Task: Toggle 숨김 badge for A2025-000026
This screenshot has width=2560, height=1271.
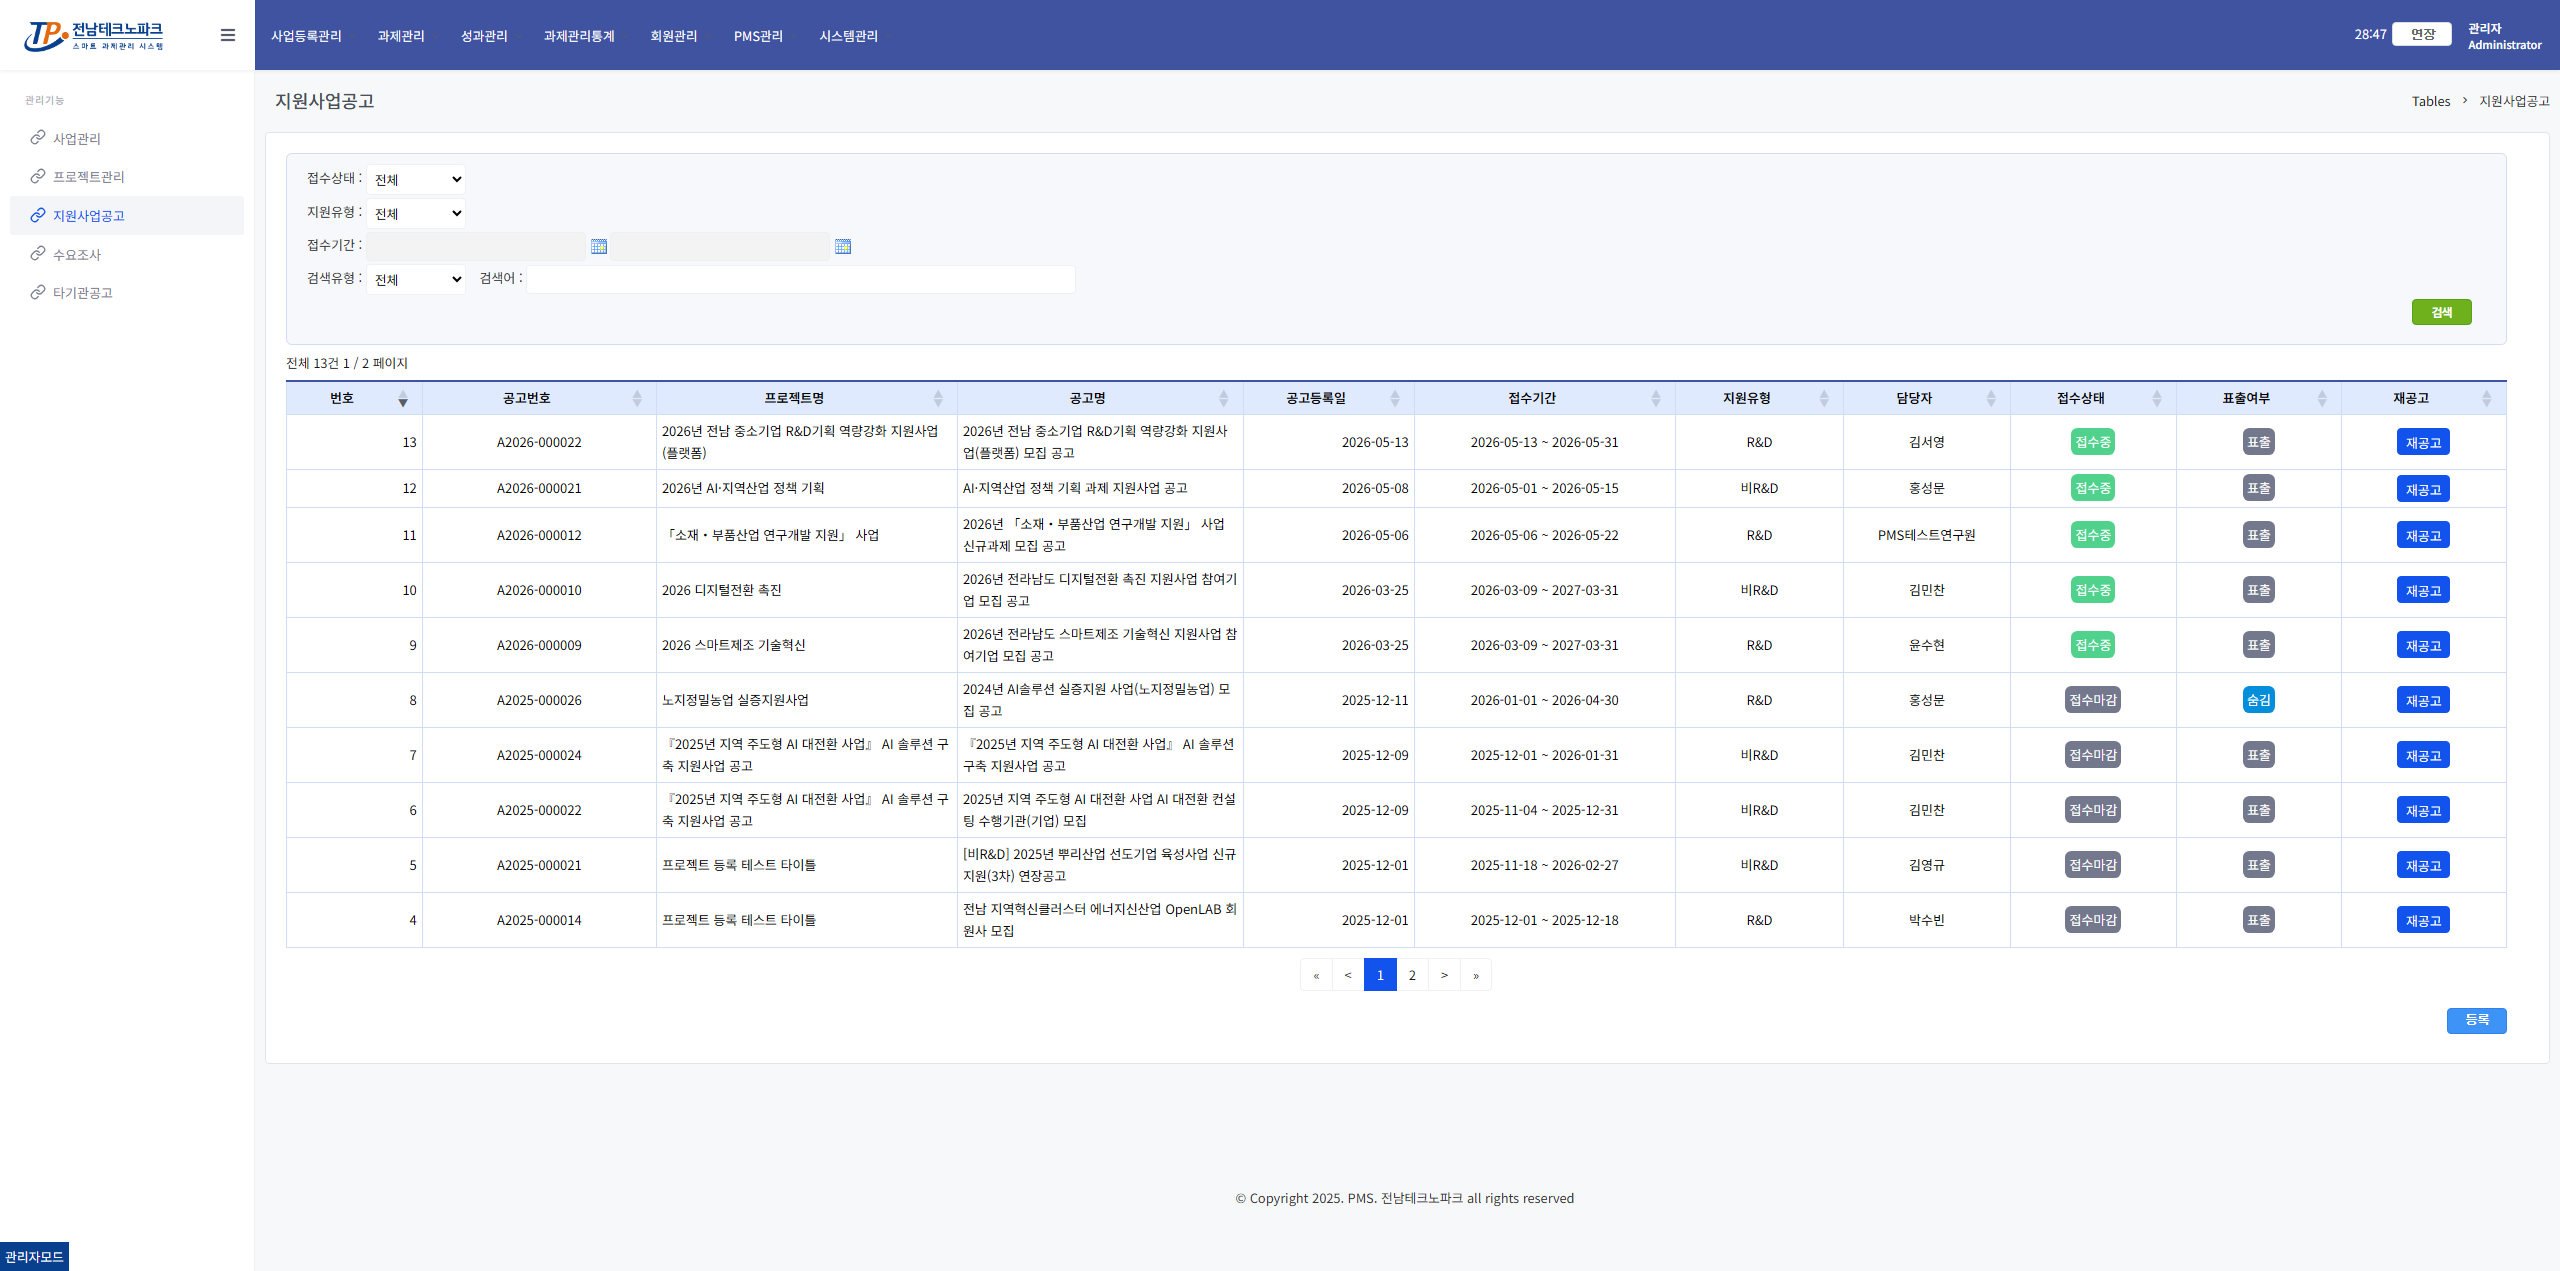Action: 2258,700
